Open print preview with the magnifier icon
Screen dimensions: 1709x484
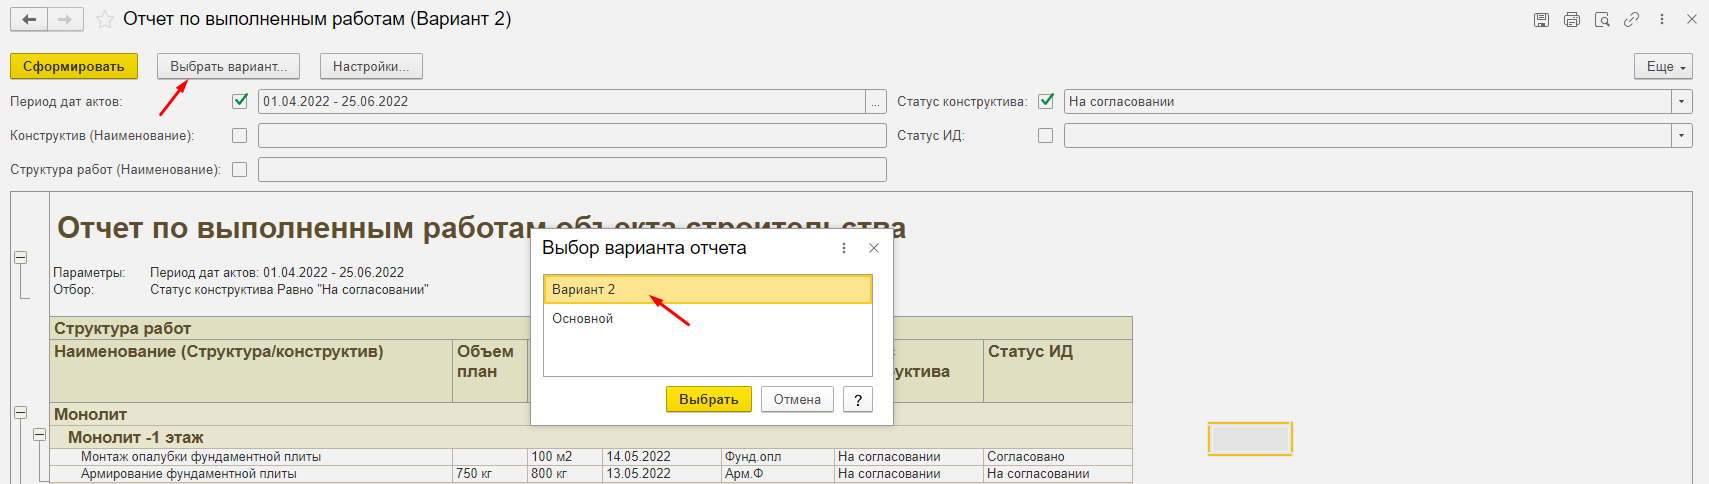tap(1602, 20)
